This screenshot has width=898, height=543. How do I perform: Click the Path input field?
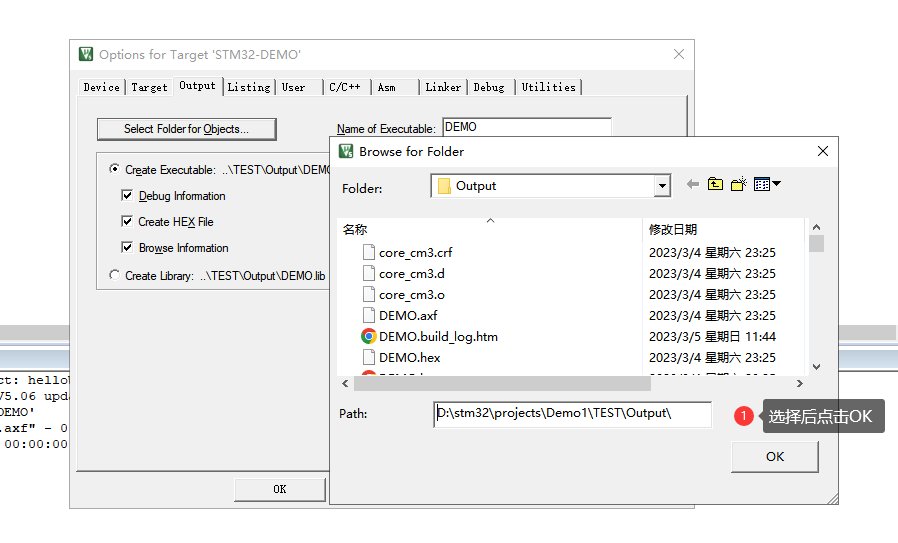pyautogui.click(x=573, y=414)
